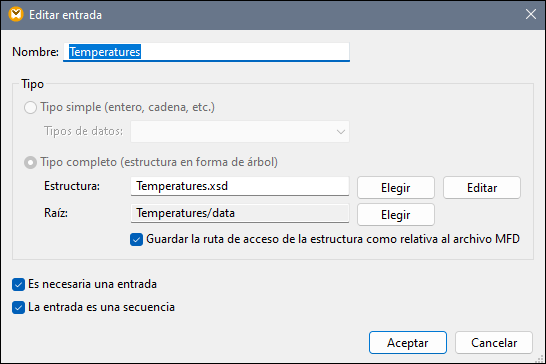The width and height of the screenshot is (546, 364).
Task: Click the Nombre: label
Action: tap(36, 52)
